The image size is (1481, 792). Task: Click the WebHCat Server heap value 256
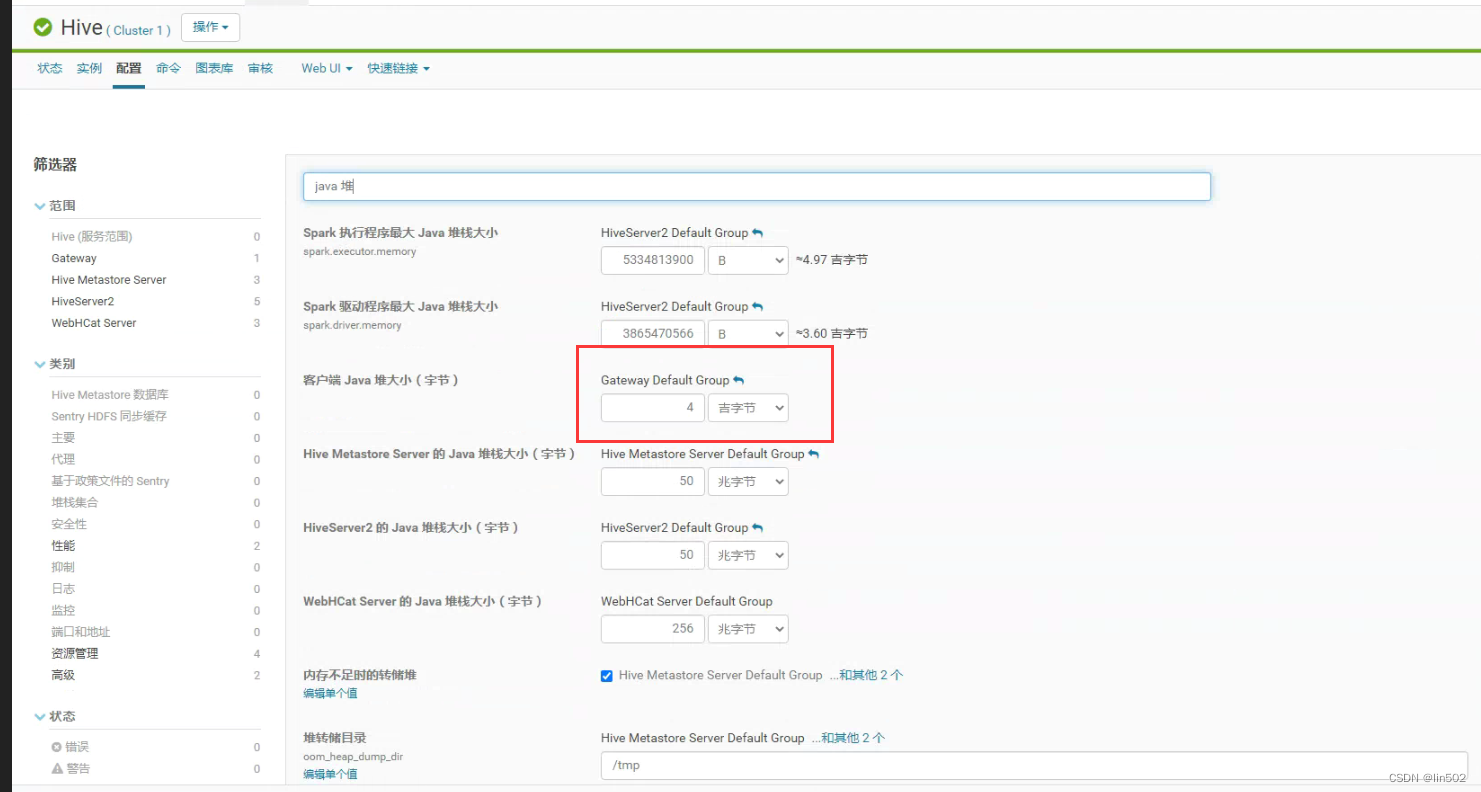[x=653, y=629]
